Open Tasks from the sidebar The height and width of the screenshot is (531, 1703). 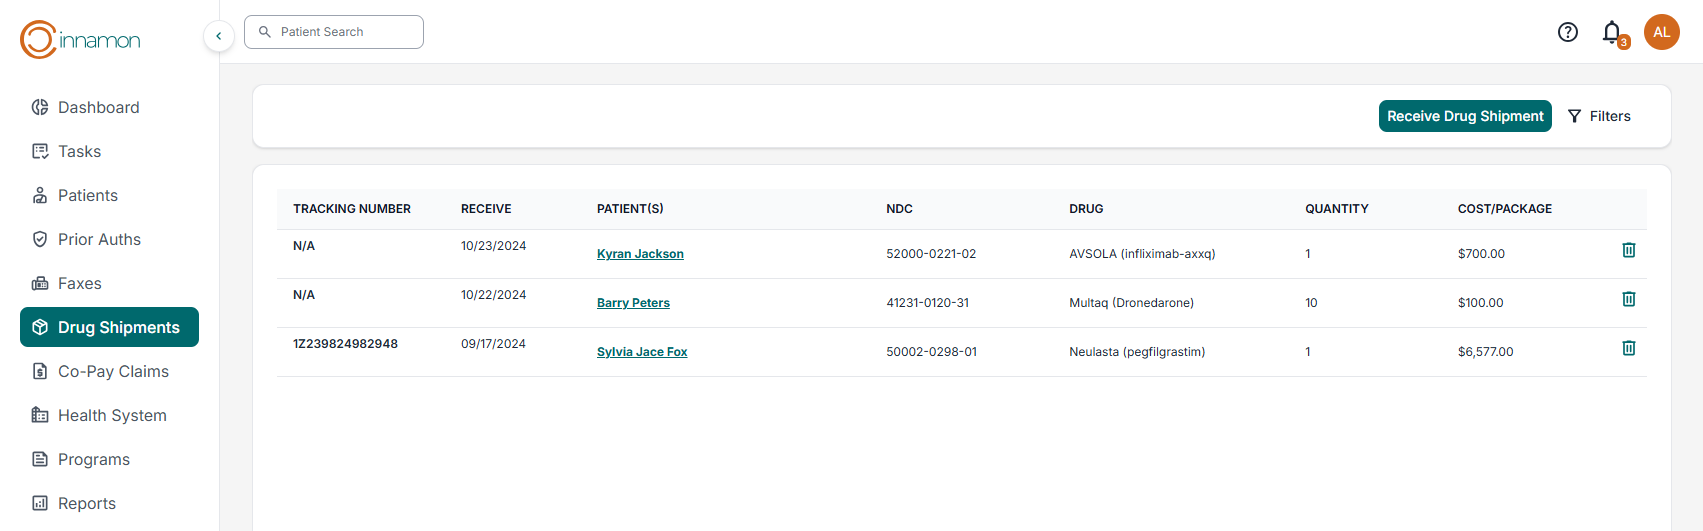[x=79, y=151]
